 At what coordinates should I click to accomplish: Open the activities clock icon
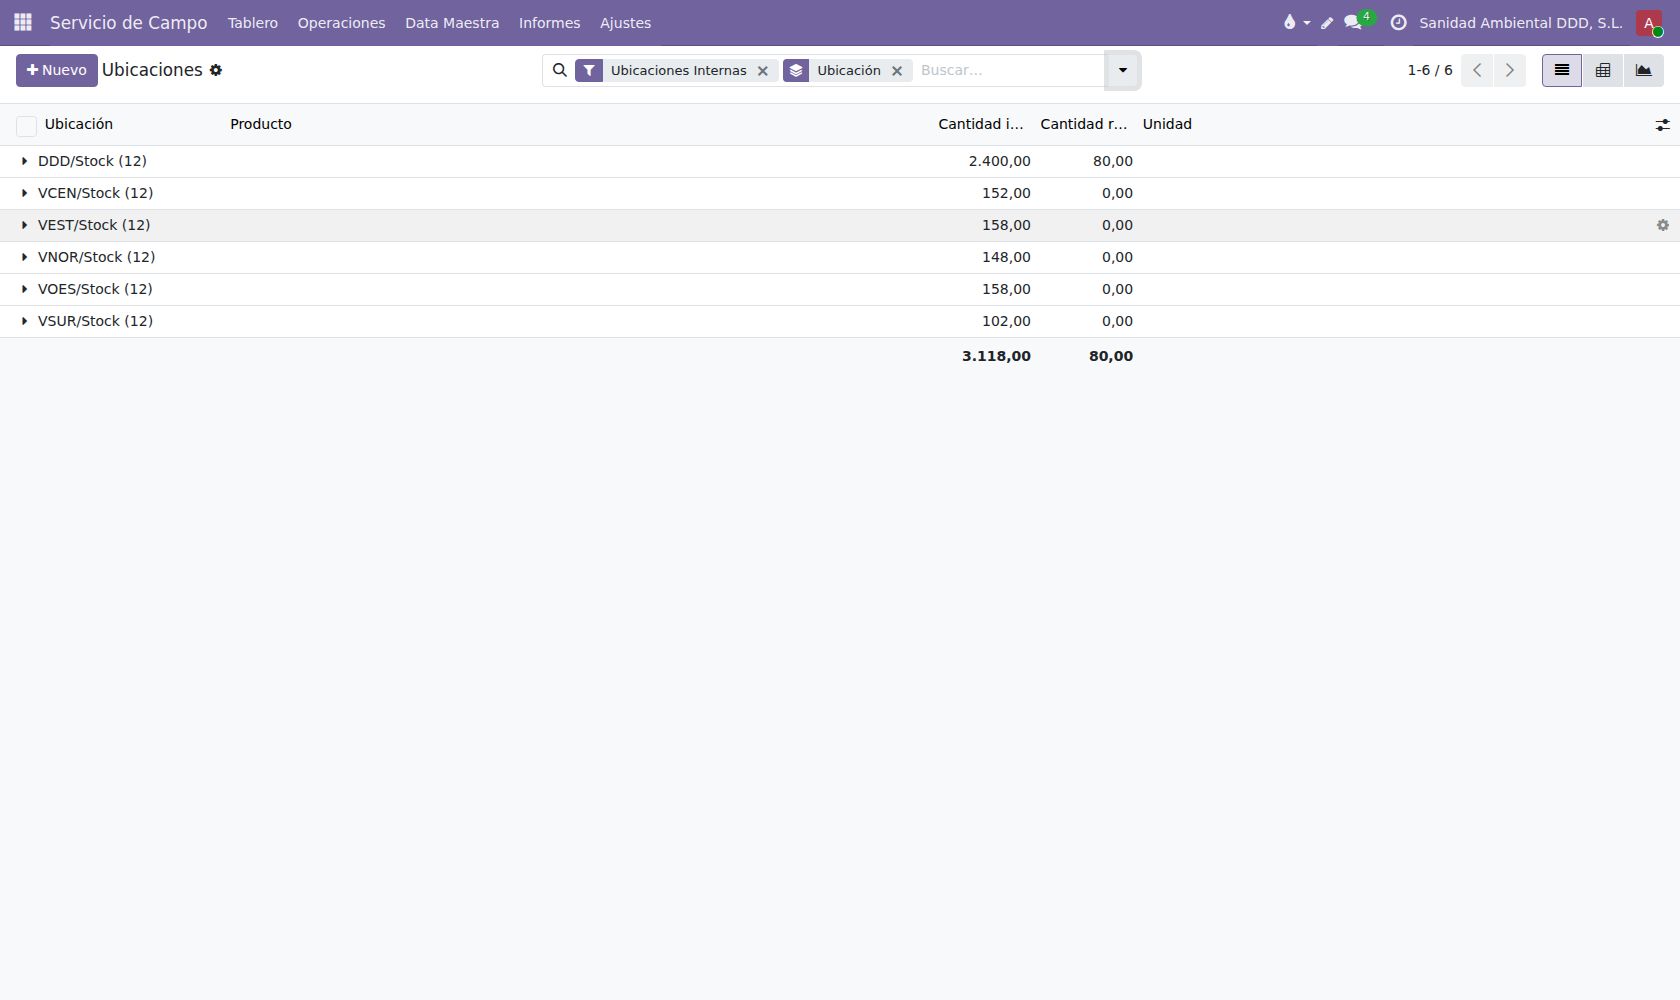(1398, 22)
